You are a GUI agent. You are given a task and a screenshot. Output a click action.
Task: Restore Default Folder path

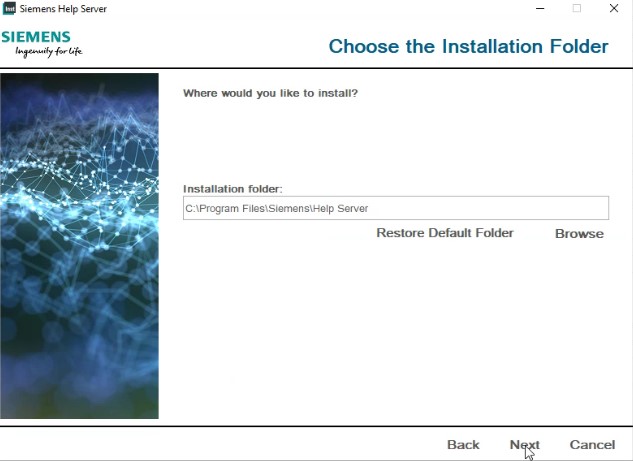point(445,233)
